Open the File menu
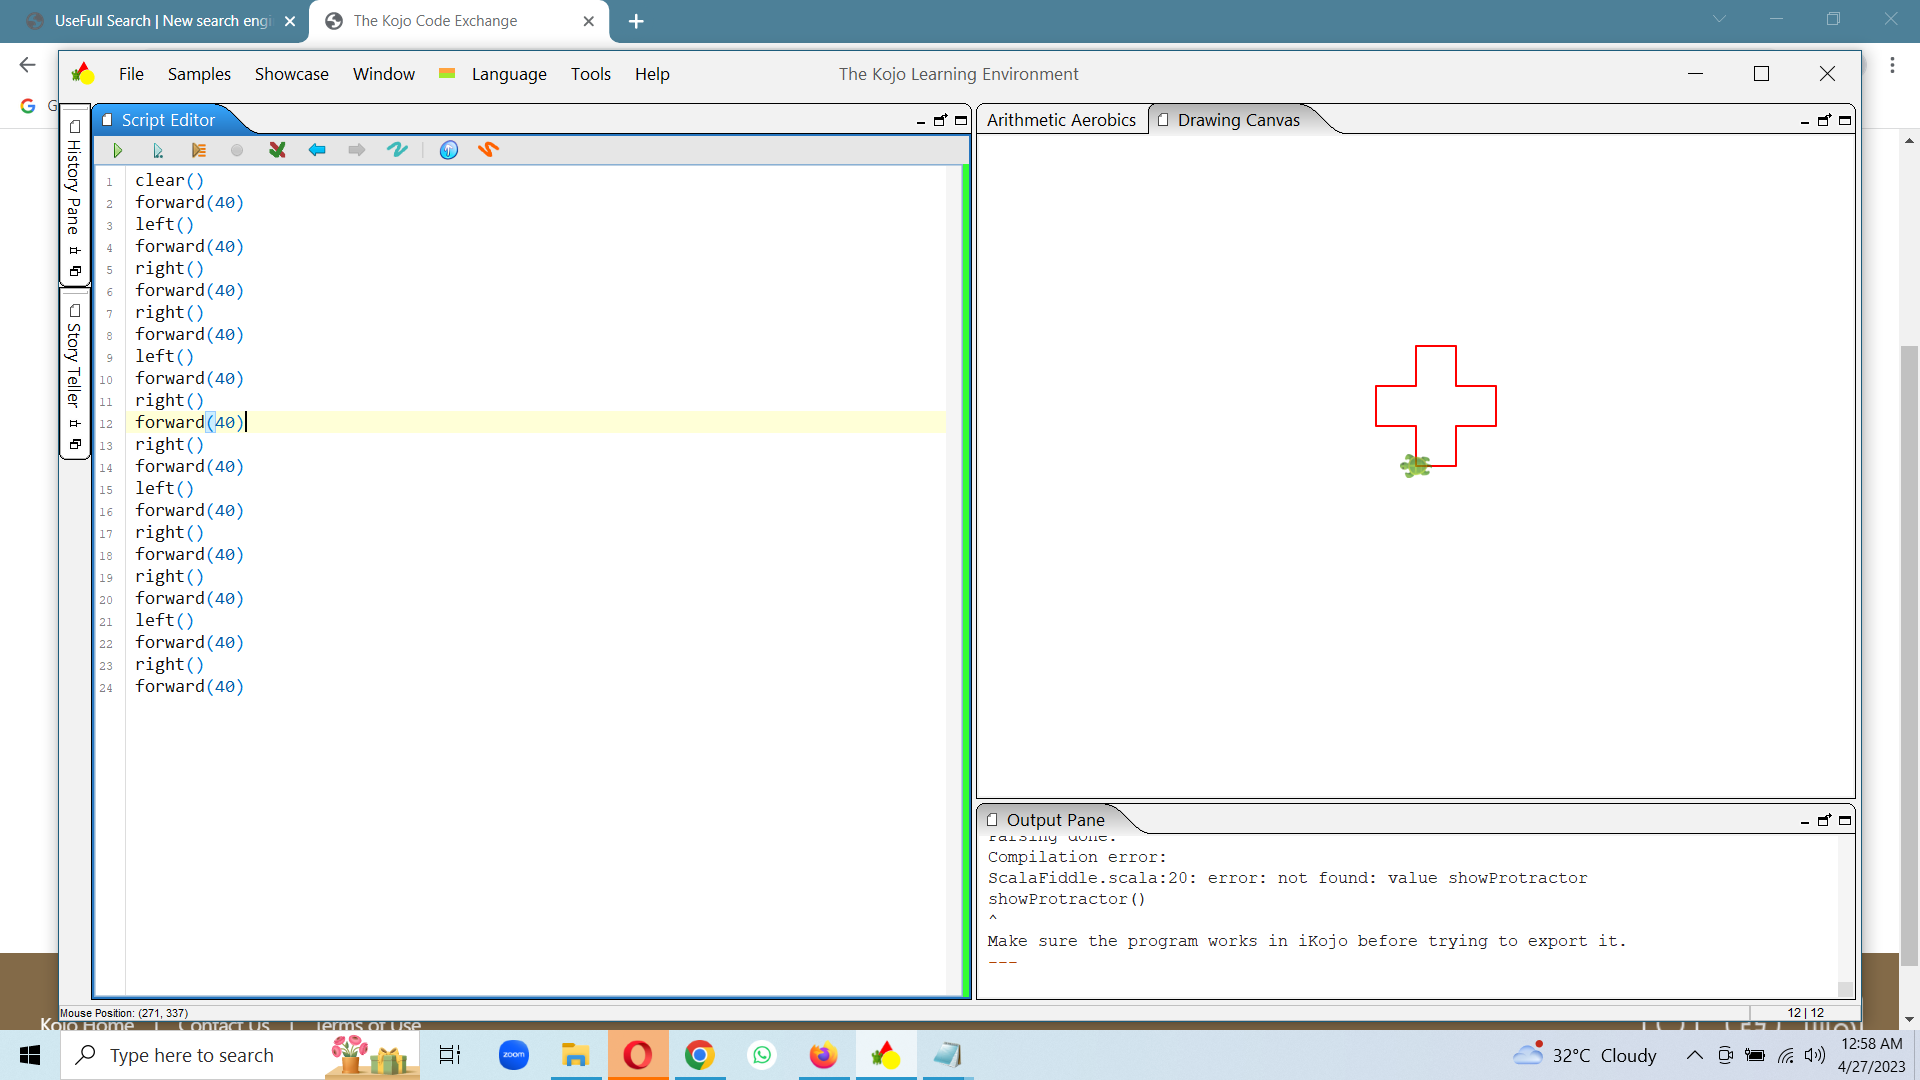The image size is (1920, 1080). pyautogui.click(x=131, y=74)
